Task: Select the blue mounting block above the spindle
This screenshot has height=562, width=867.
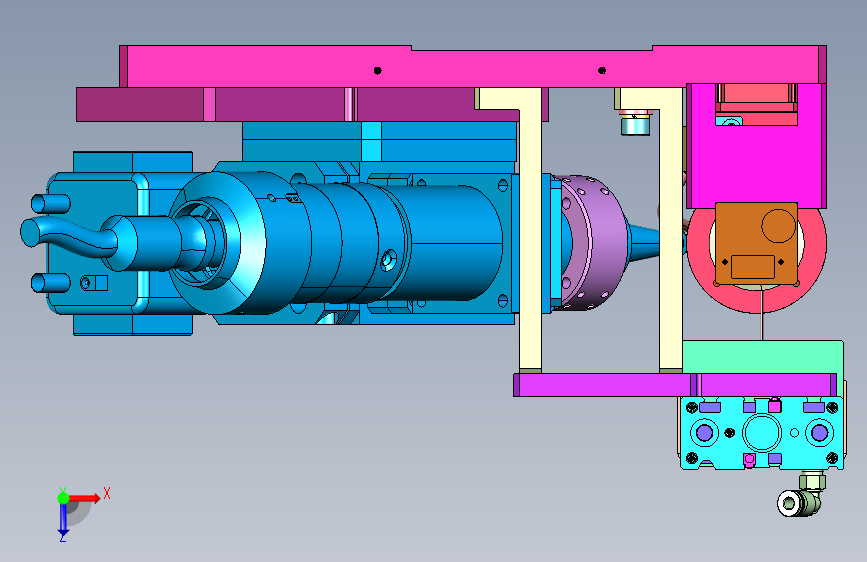Action: point(379,142)
